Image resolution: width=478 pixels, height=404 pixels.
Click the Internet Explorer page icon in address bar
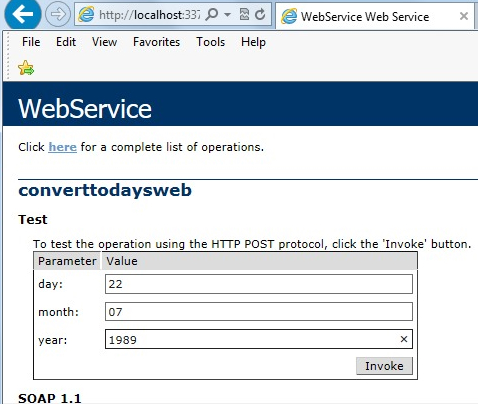tap(86, 15)
